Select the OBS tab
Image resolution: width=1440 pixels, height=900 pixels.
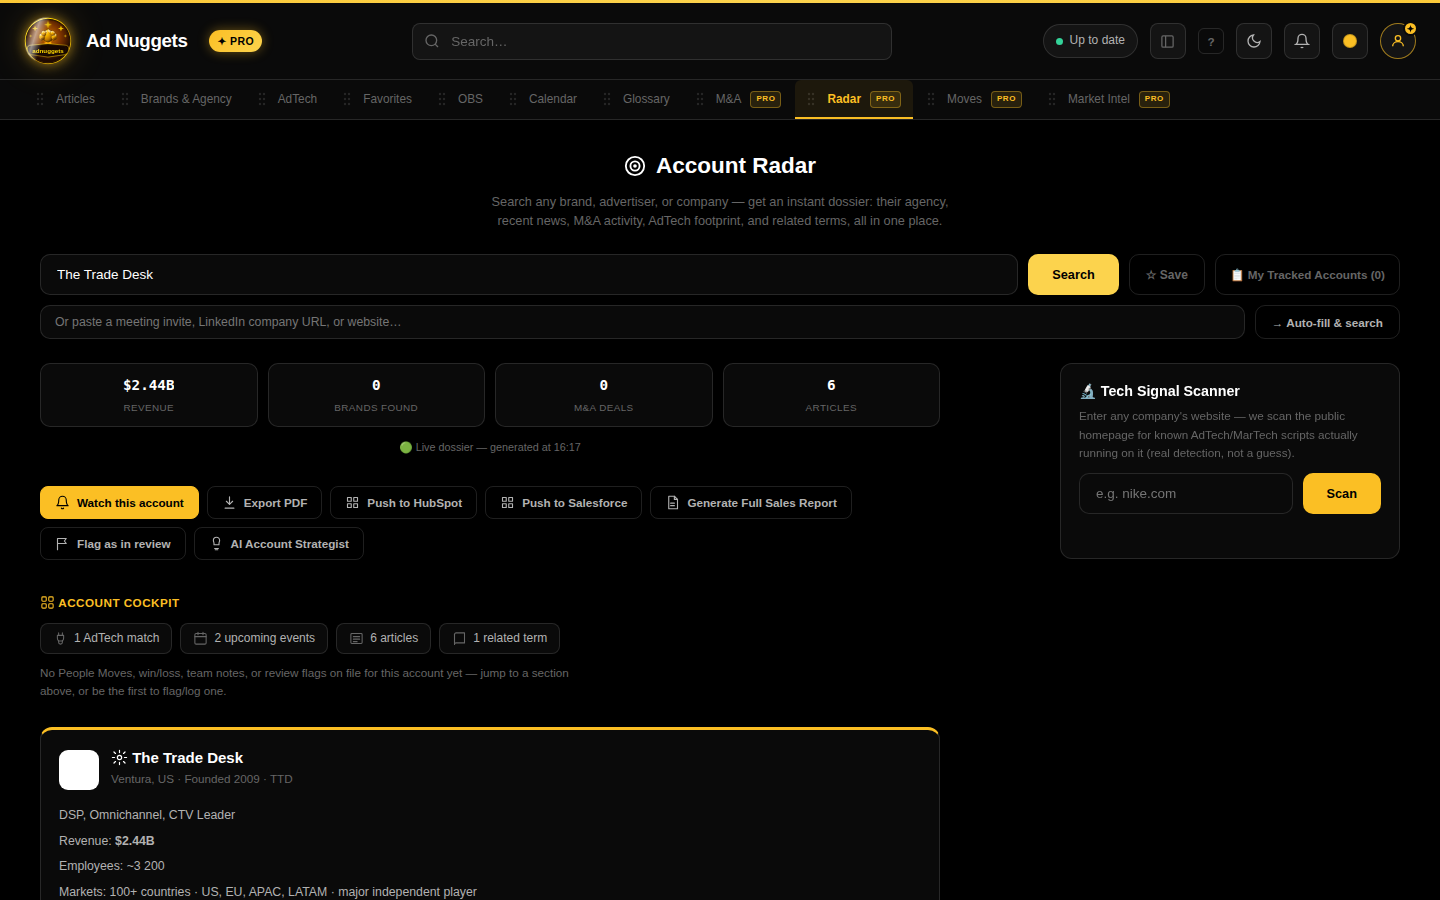[x=470, y=99]
